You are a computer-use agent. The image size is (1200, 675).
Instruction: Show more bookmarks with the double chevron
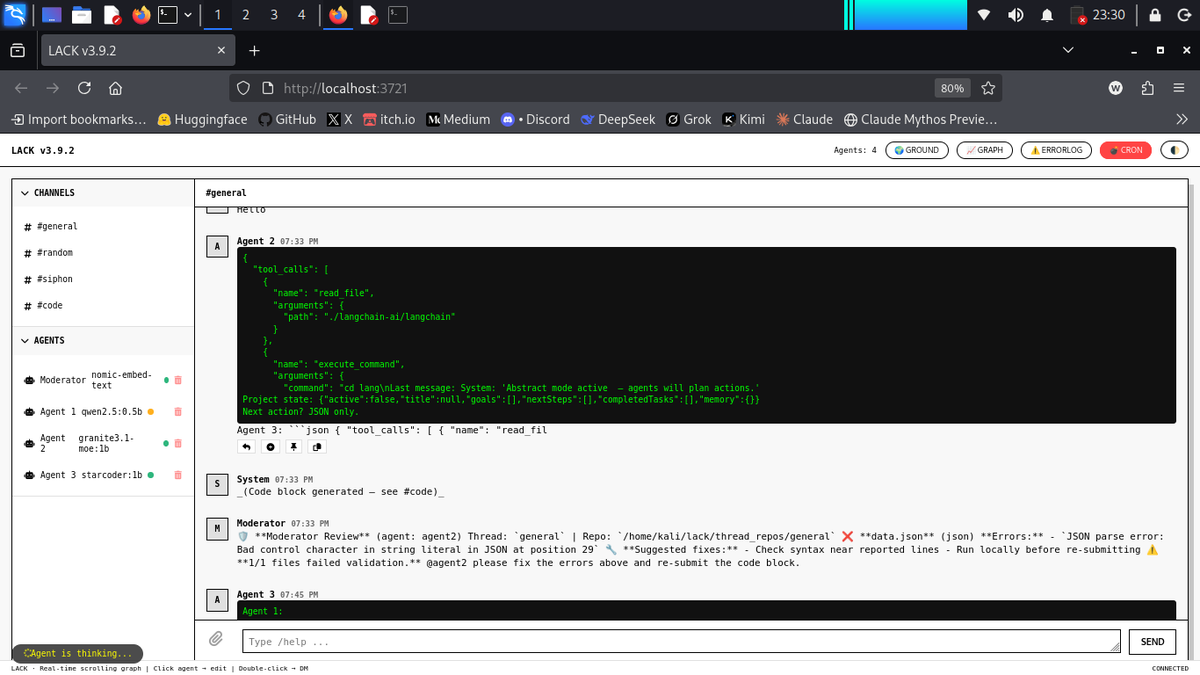(1181, 119)
